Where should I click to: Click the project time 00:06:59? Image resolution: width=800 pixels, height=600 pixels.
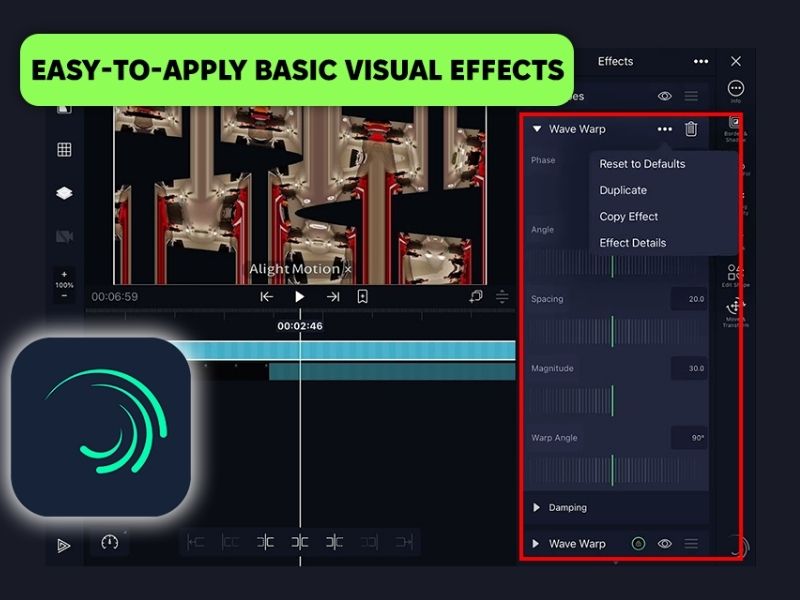click(x=114, y=296)
